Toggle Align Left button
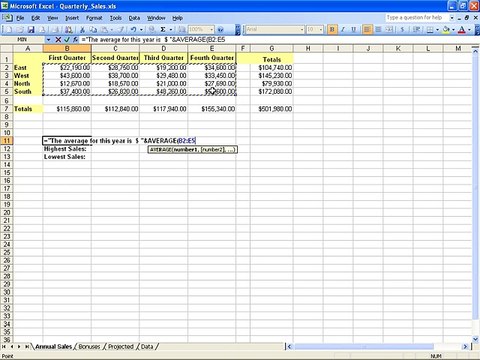This screenshot has height=360, width=480. (367, 30)
